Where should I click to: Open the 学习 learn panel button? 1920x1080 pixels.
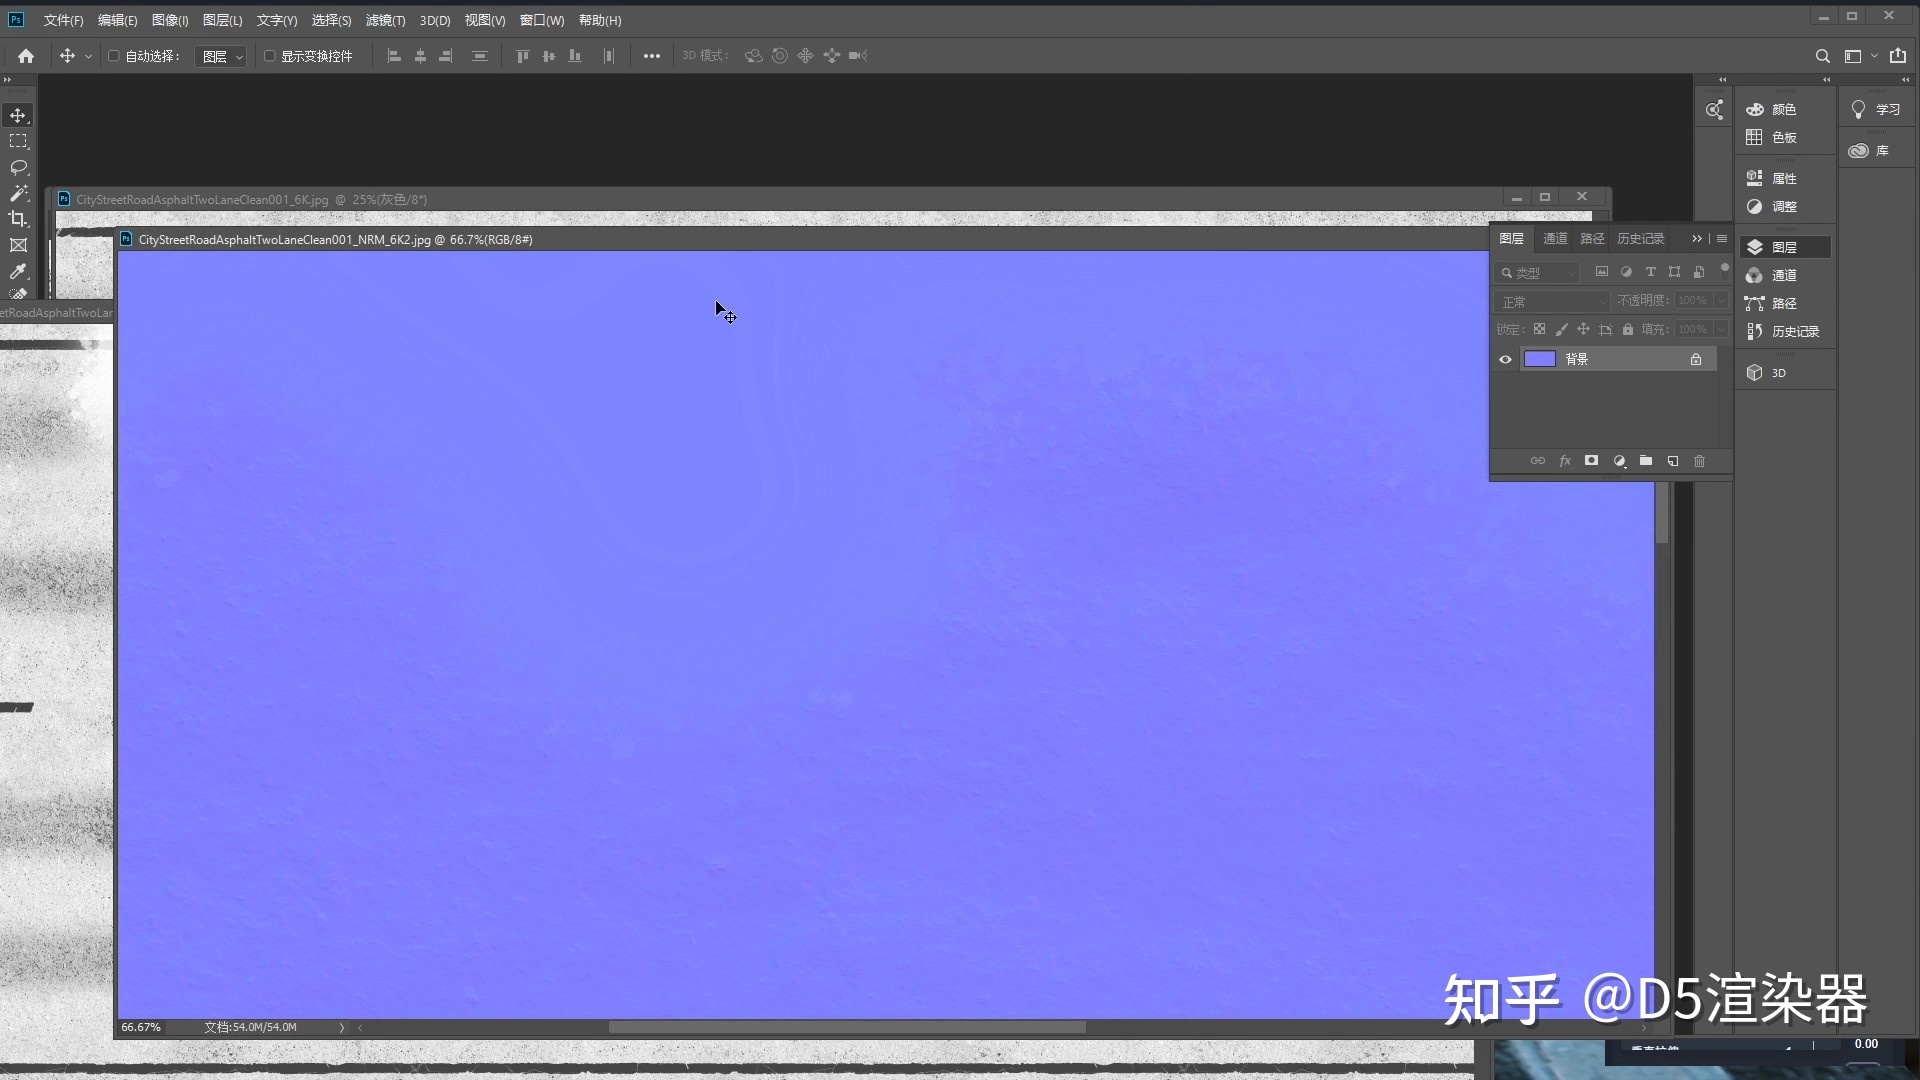[1876, 110]
